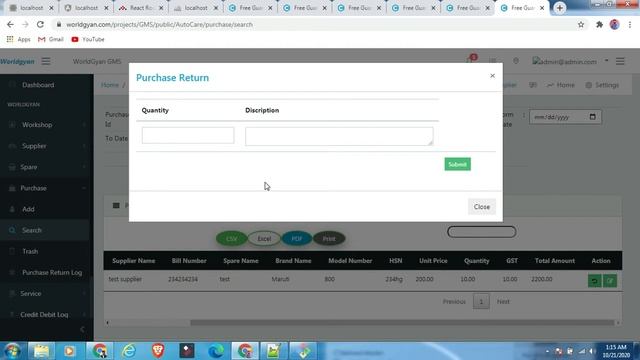Open the notifications bell icon

tap(470, 60)
